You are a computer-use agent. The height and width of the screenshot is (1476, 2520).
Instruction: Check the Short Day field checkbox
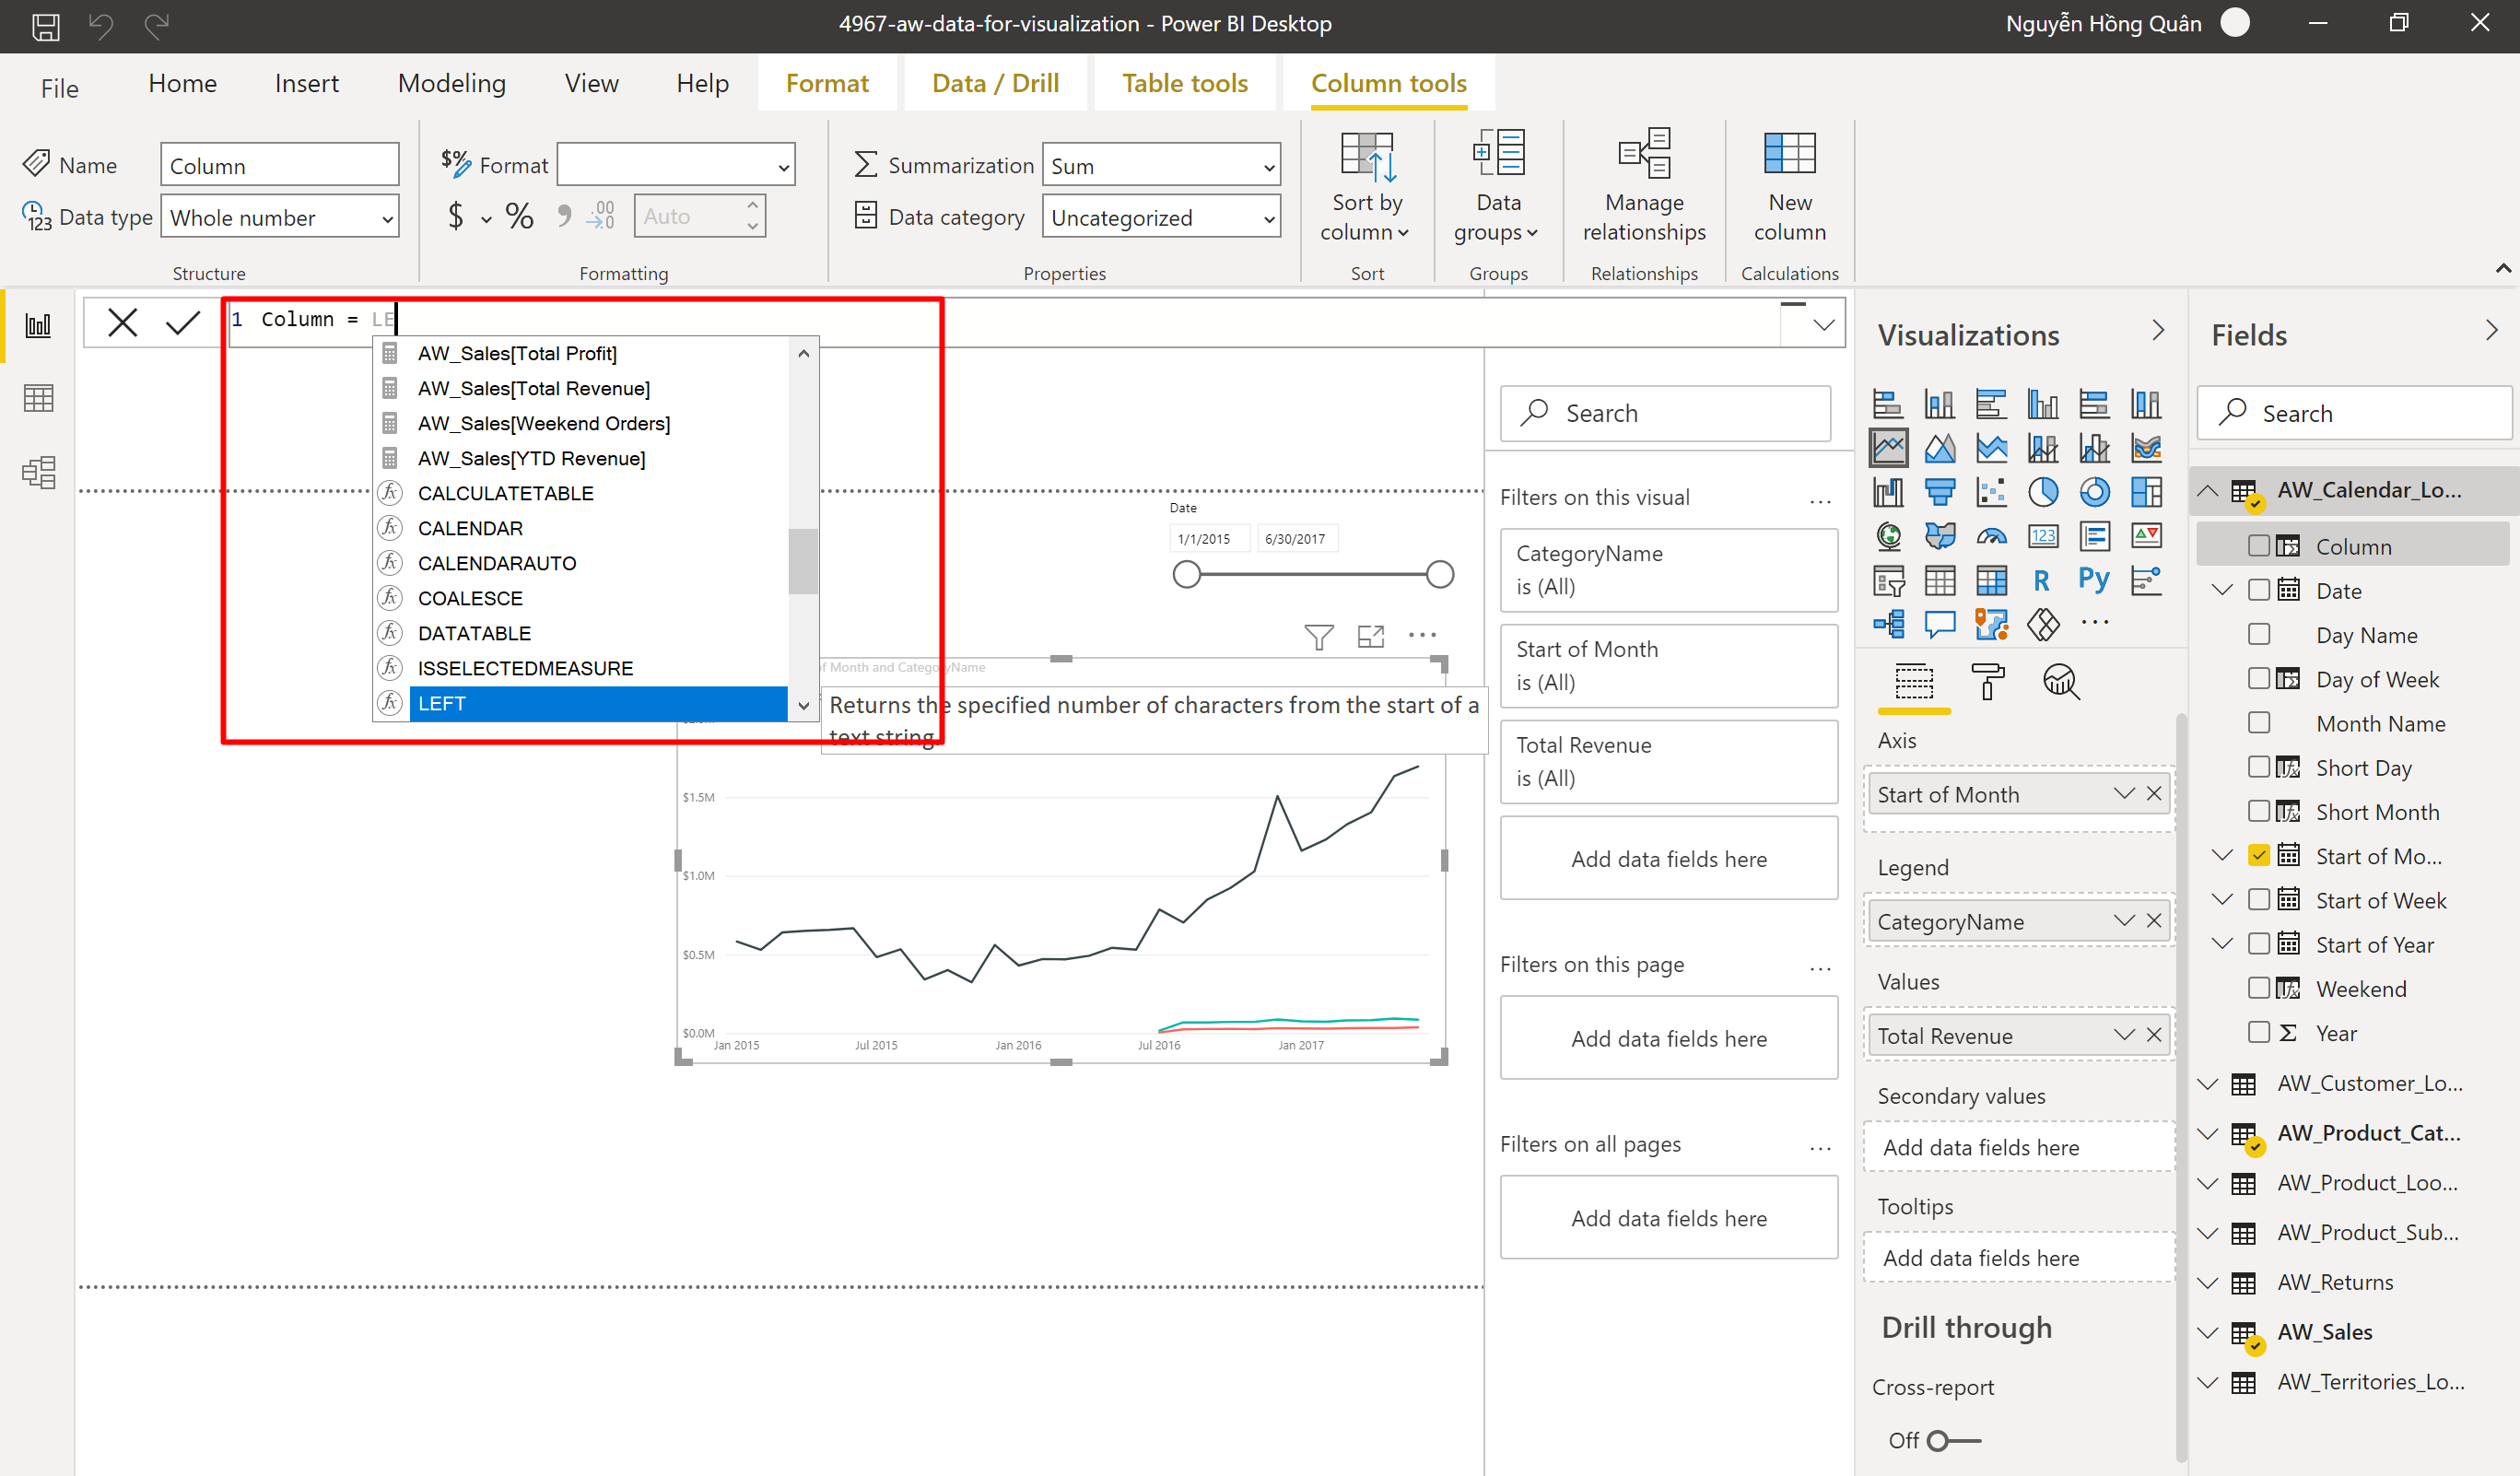[x=2259, y=766]
